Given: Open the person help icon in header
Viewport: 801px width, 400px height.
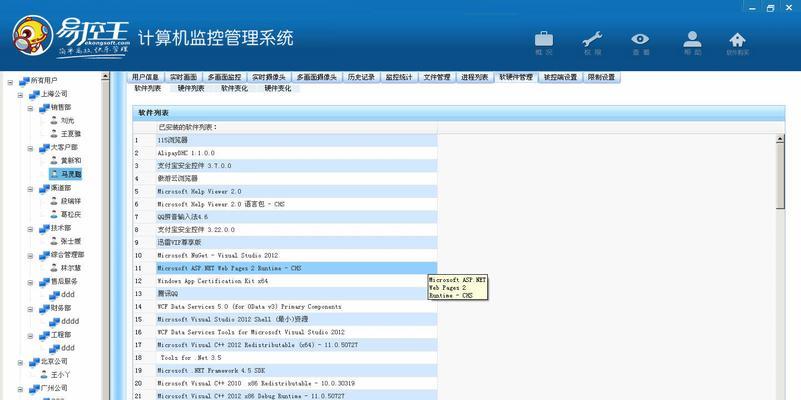Looking at the screenshot, I should (x=692, y=39).
